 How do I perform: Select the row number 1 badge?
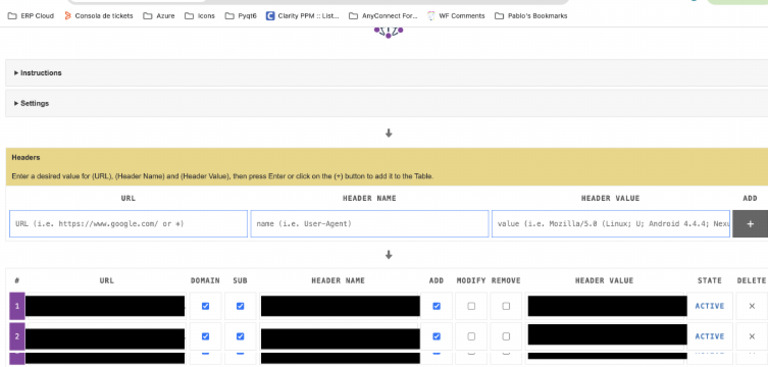(x=17, y=306)
